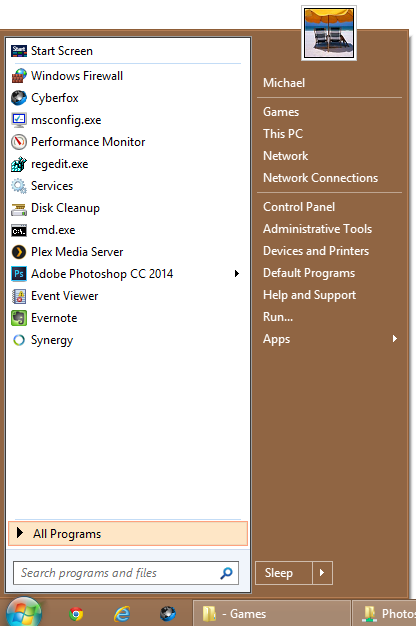
Task: Click the Adobe Photoshop CC 2014 label
Action: [102, 274]
